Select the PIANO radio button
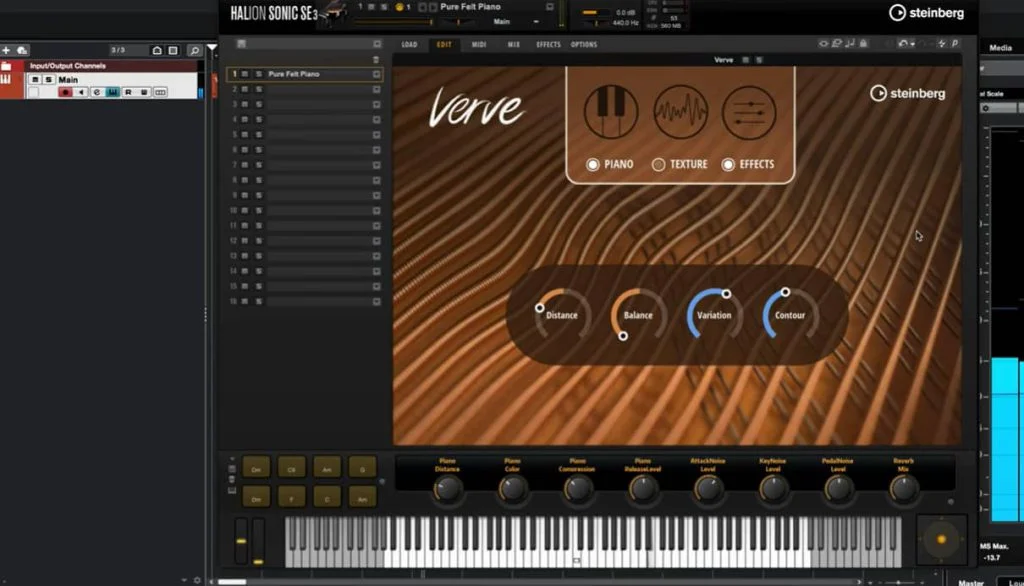Image resolution: width=1024 pixels, height=586 pixels. click(592, 165)
